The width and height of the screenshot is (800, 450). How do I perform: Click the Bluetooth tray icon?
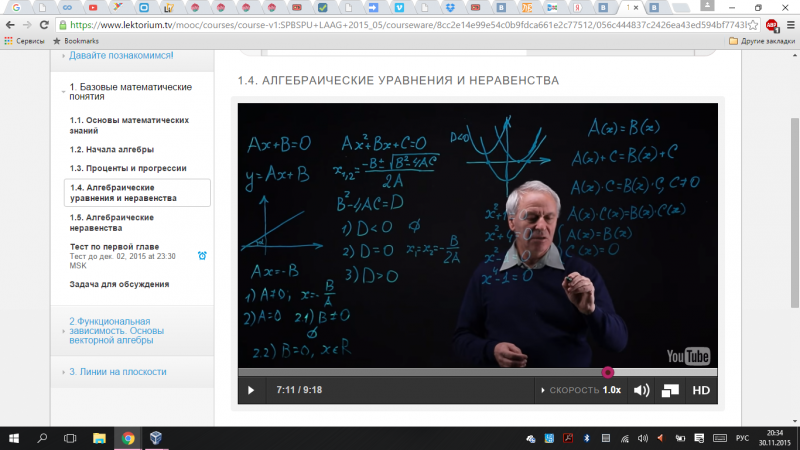(587, 438)
